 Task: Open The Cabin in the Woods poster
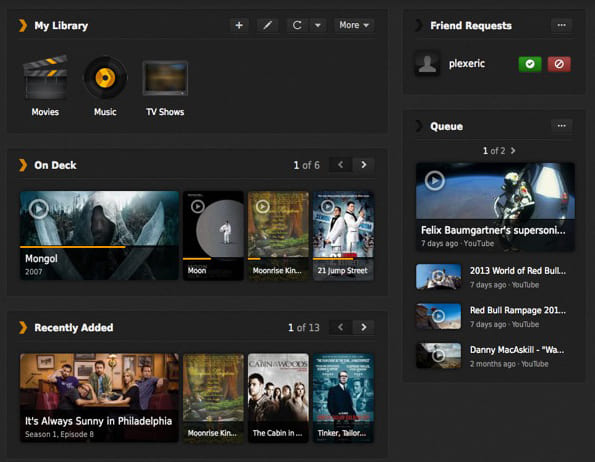[x=278, y=398]
